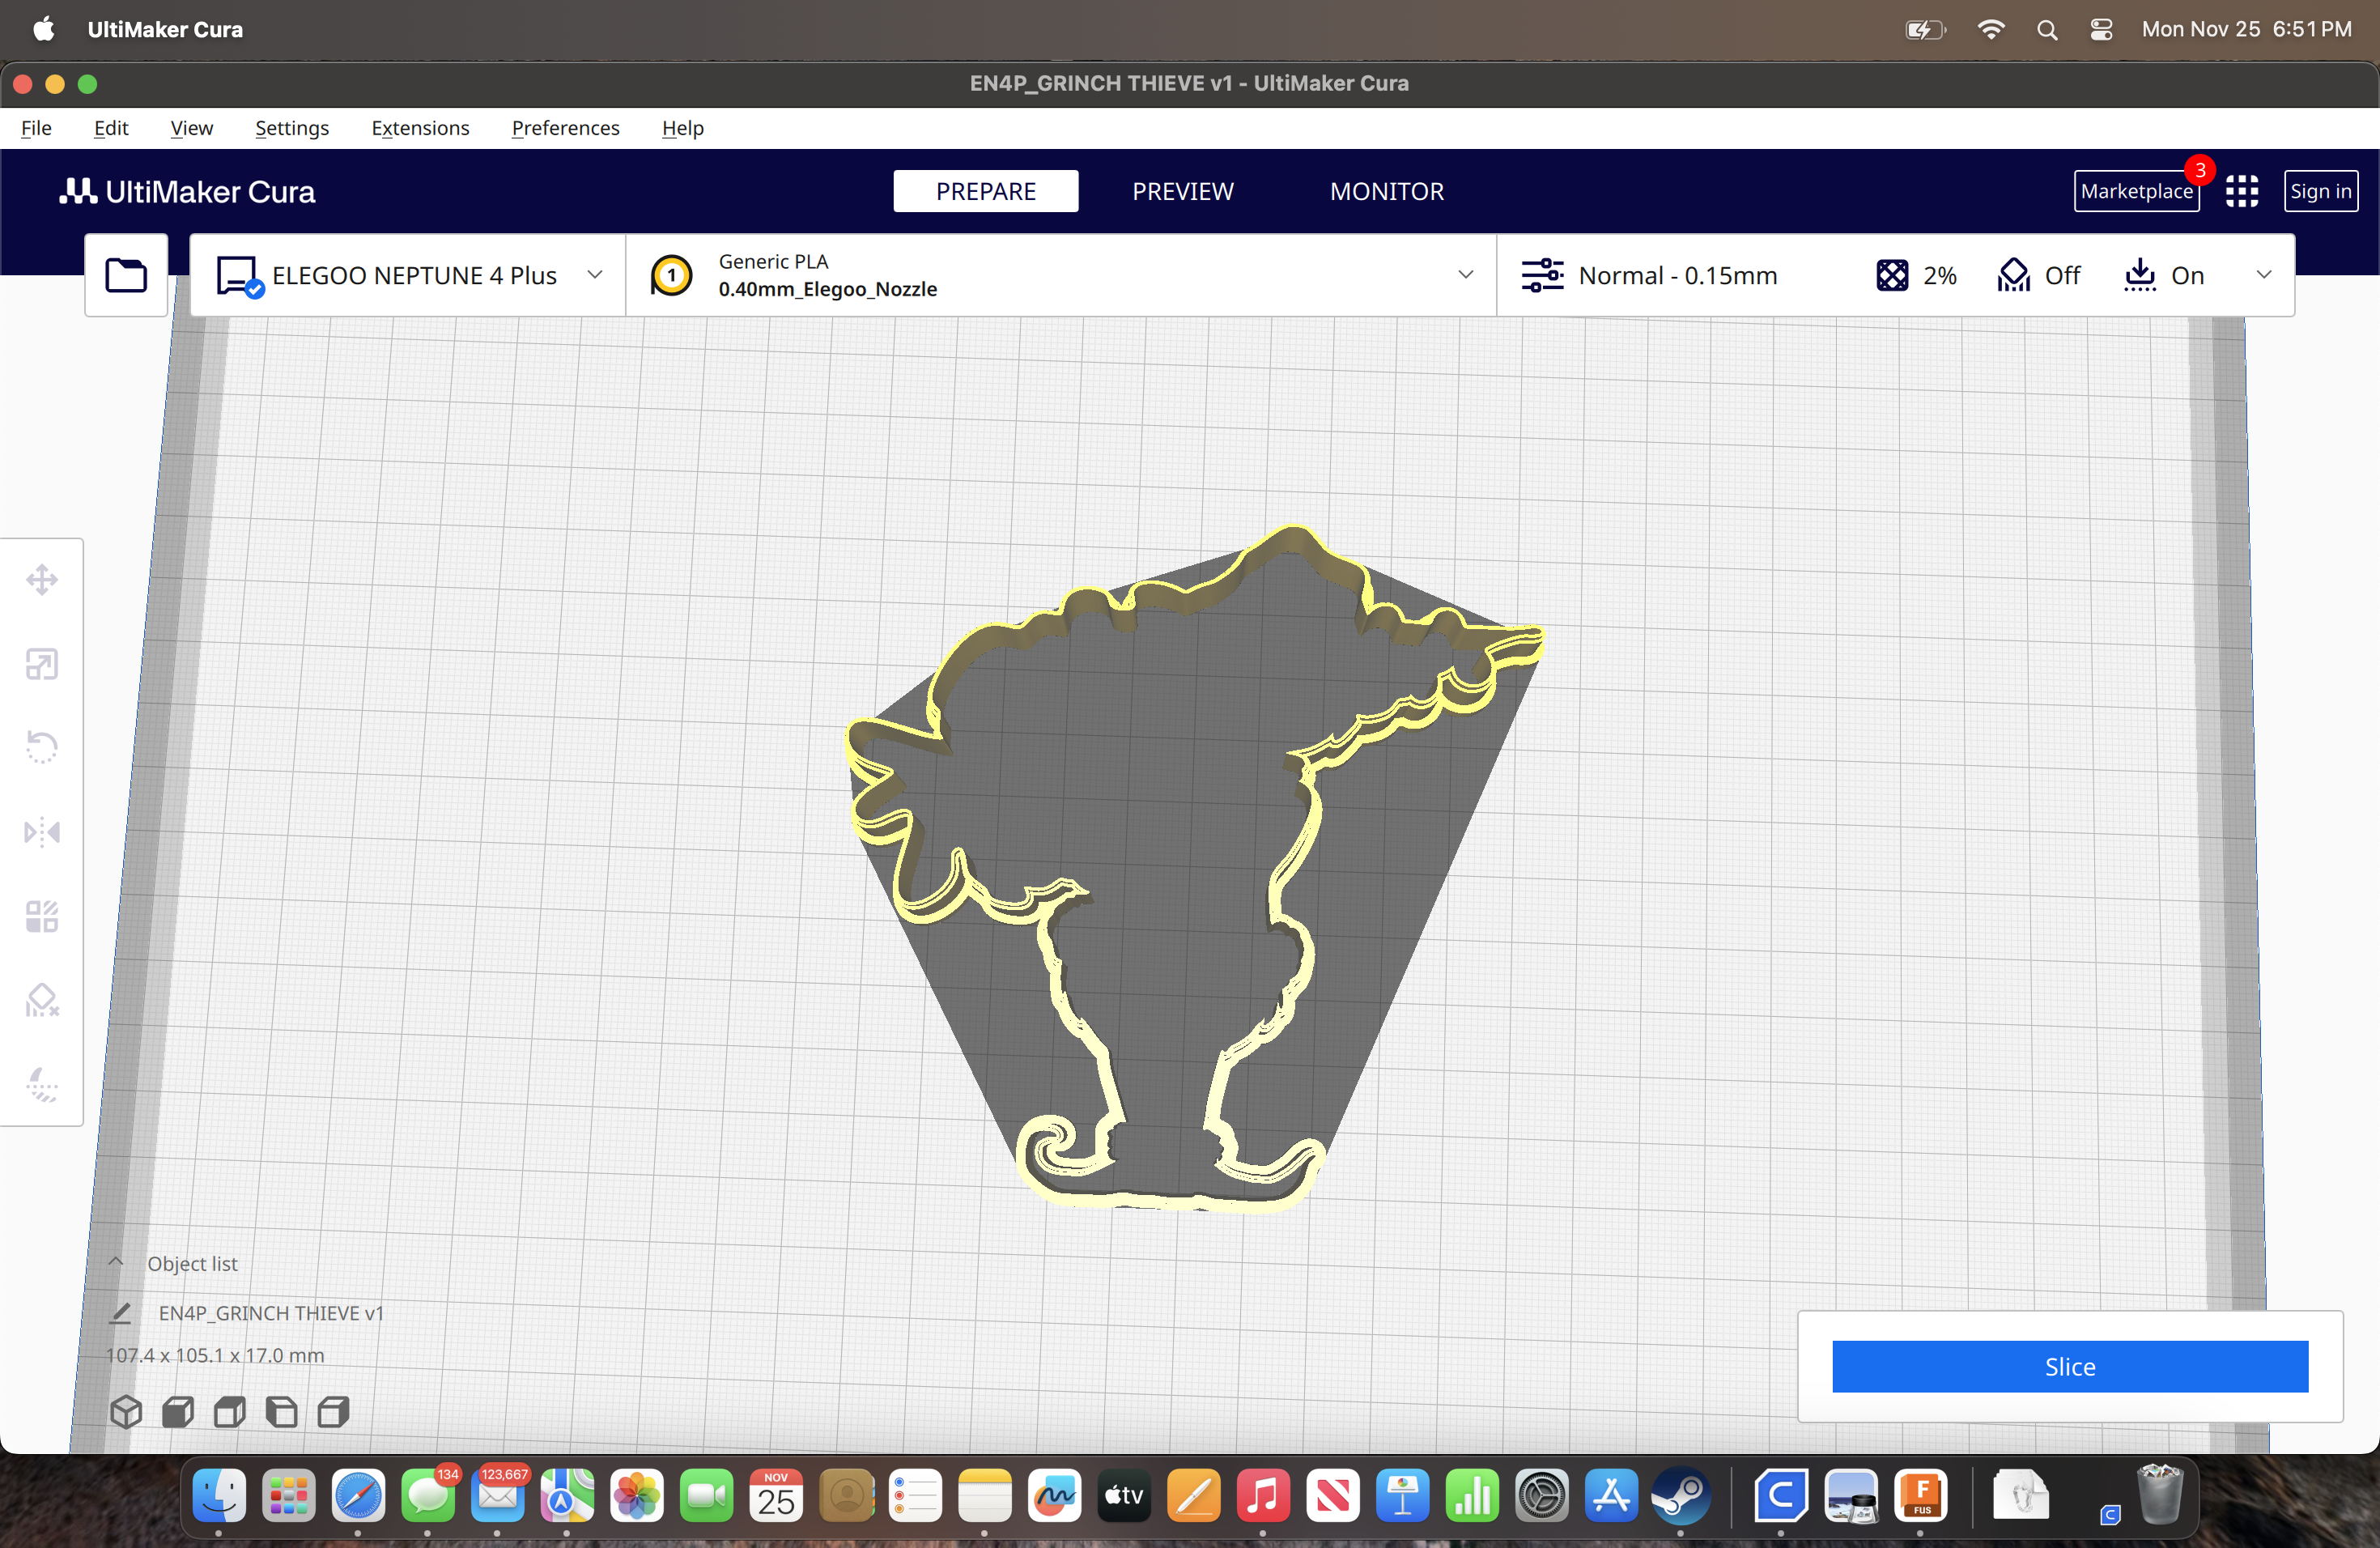Open Per Model Settings tool

pos(42,916)
